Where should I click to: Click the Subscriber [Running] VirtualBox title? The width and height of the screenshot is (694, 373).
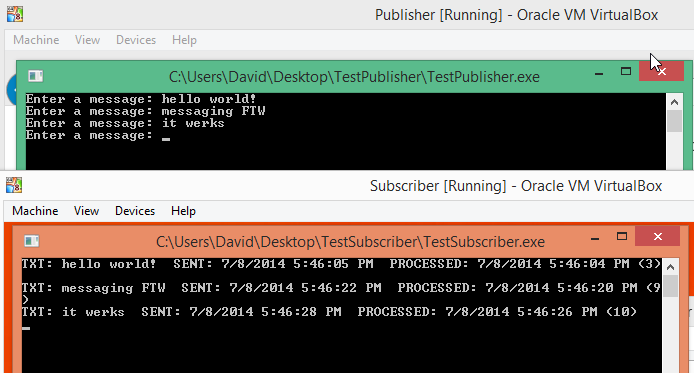tap(516, 186)
